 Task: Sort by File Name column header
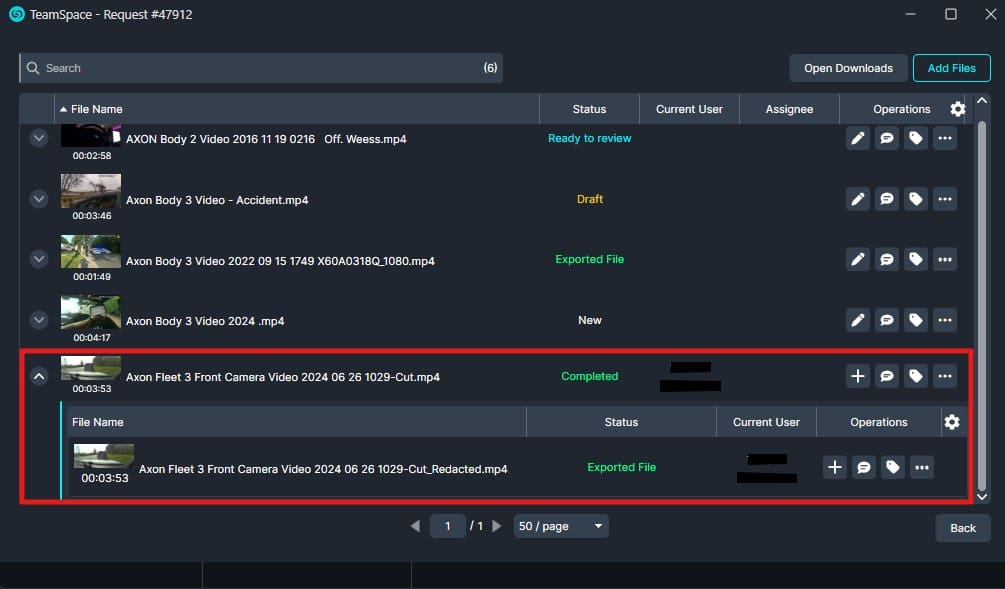click(x=97, y=109)
